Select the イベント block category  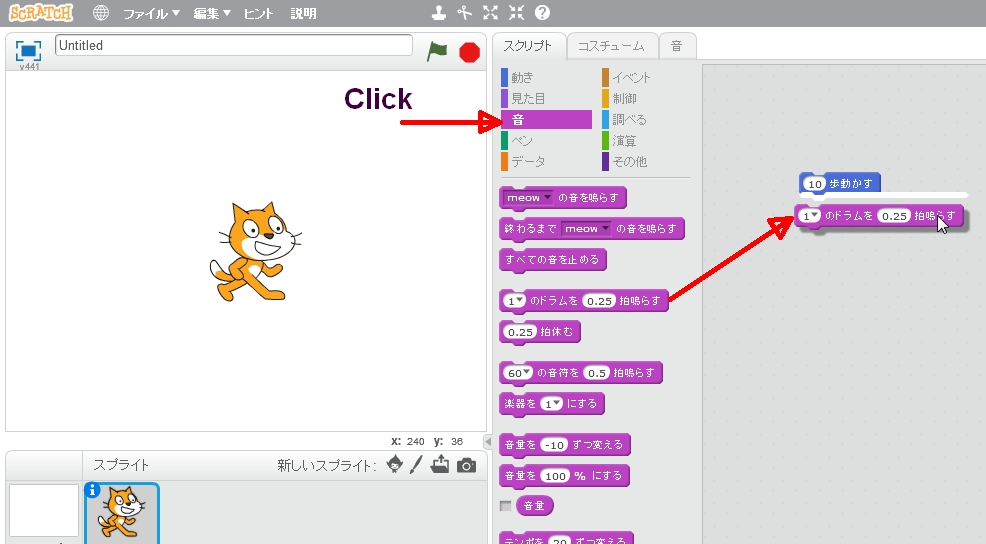pyautogui.click(x=646, y=77)
